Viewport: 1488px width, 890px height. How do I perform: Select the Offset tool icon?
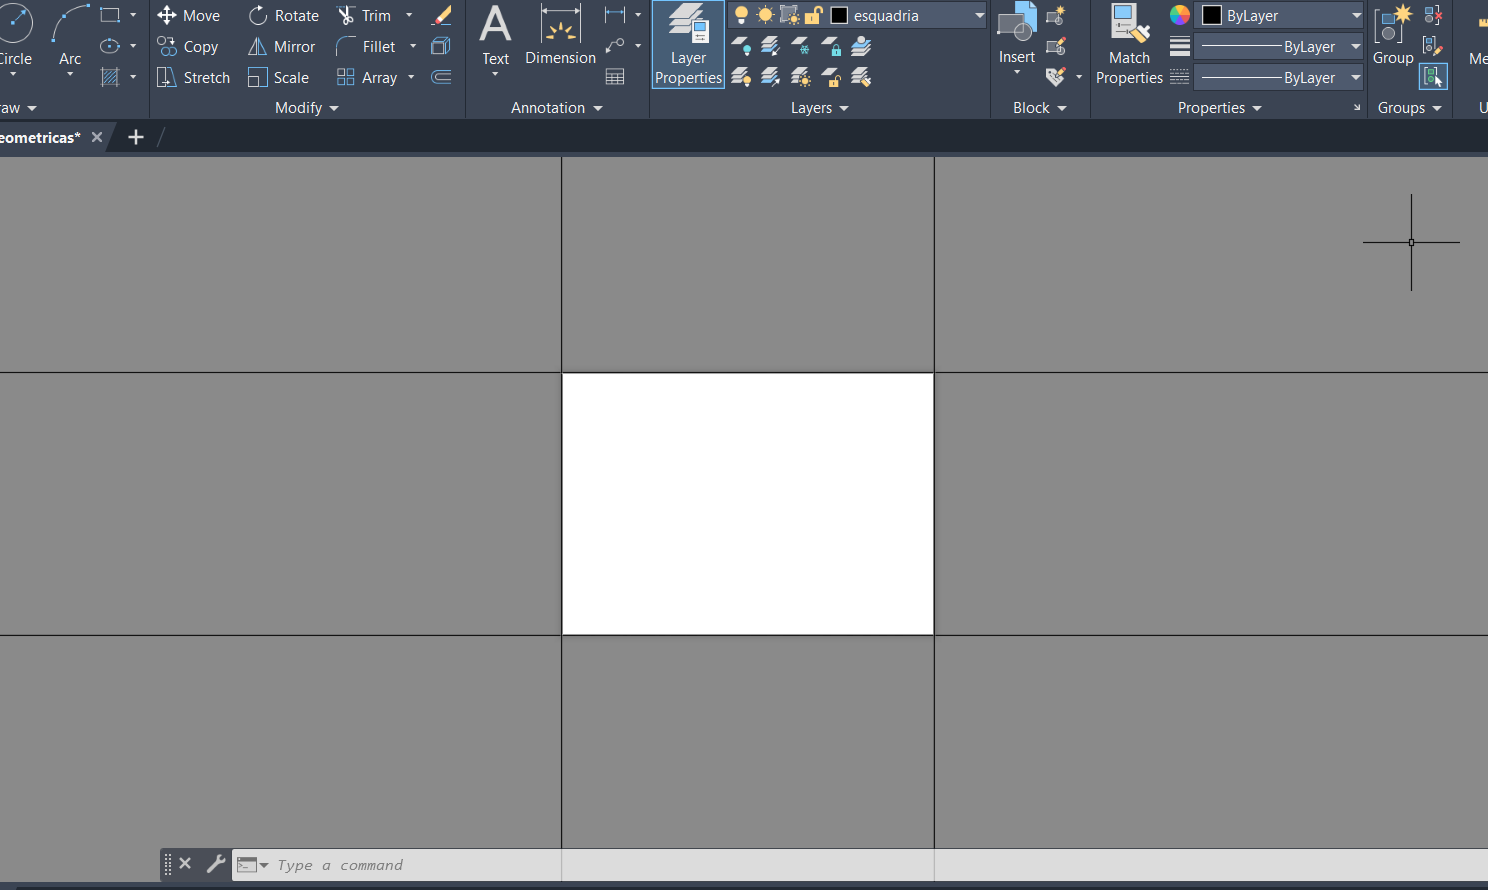(441, 77)
